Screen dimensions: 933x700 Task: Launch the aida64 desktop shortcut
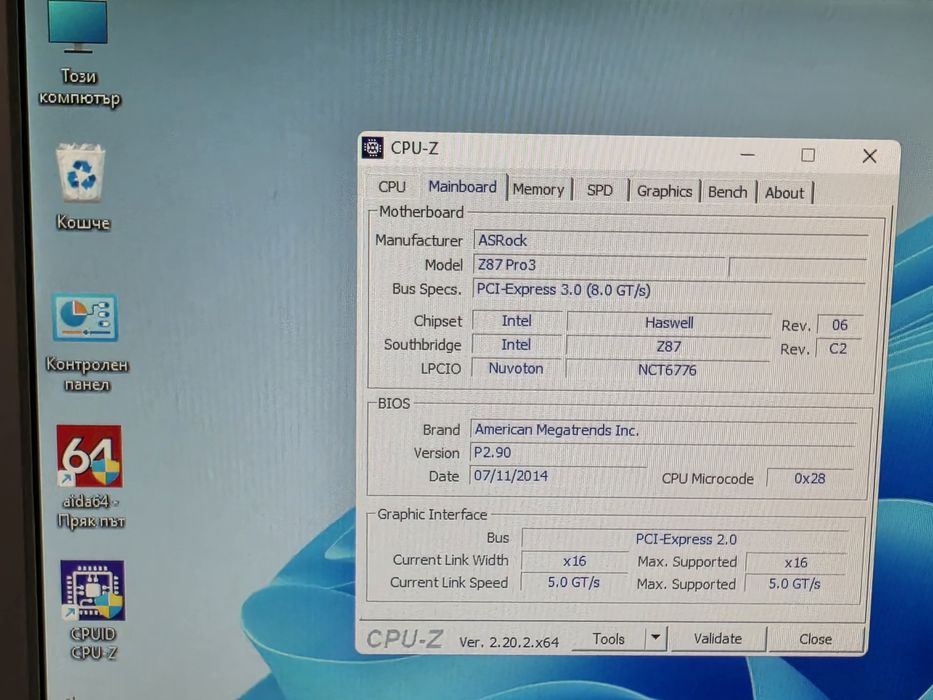pos(90,476)
